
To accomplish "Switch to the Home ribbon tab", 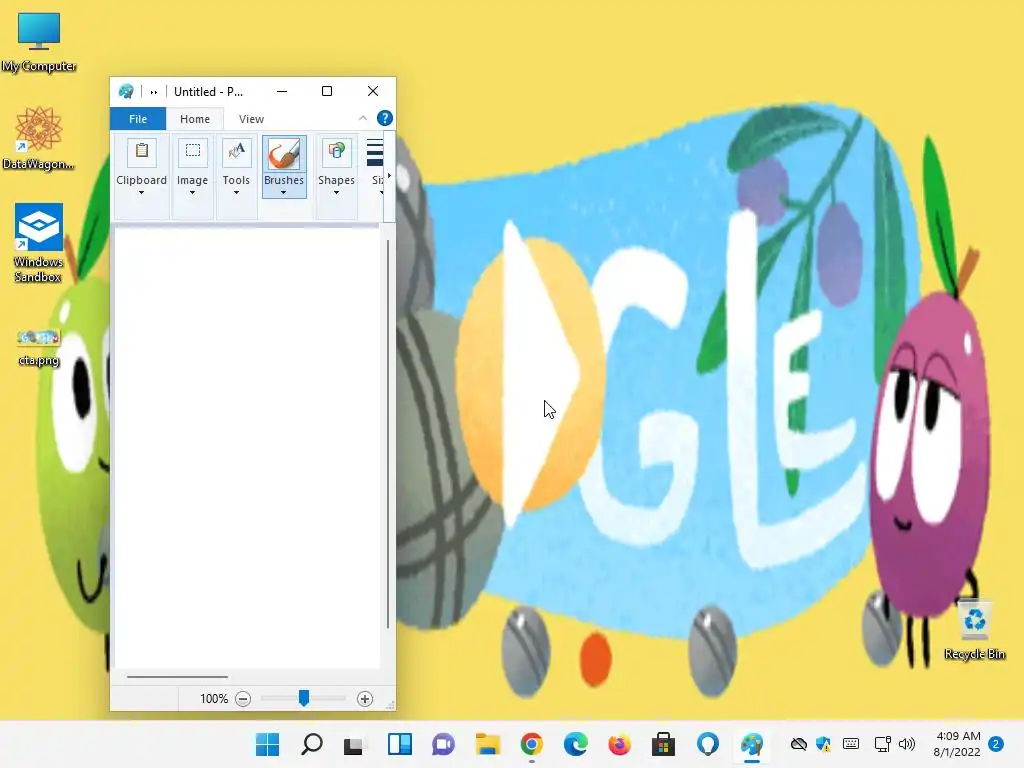I will click(x=195, y=119).
